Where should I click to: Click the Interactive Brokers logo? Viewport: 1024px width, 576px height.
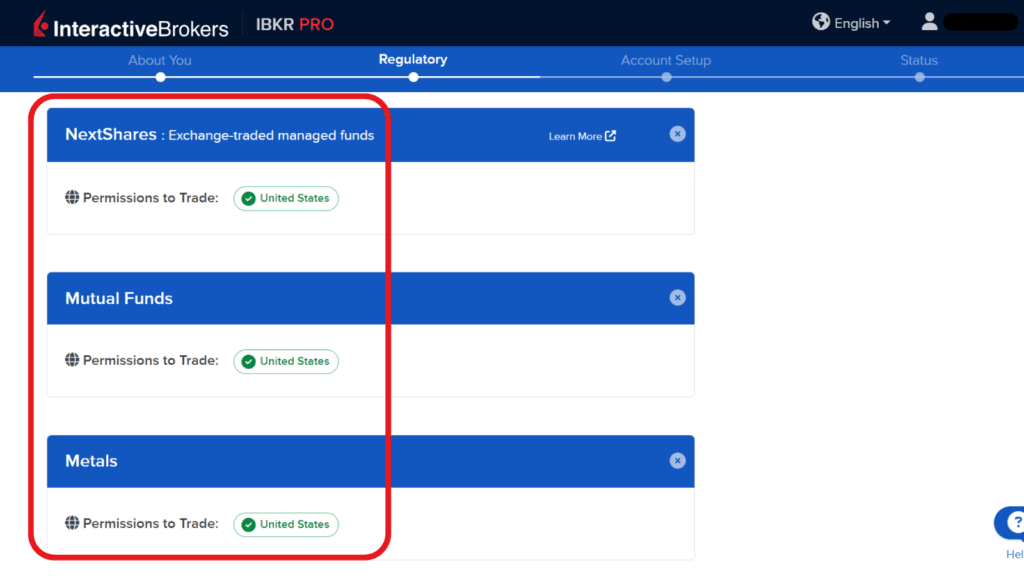[130, 24]
